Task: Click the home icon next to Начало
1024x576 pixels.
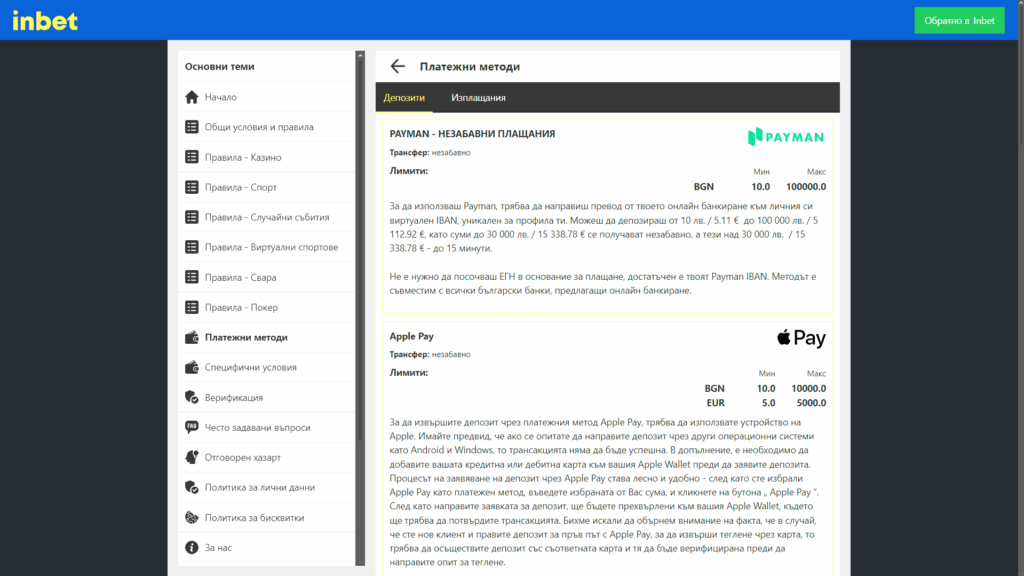Action: click(x=192, y=97)
